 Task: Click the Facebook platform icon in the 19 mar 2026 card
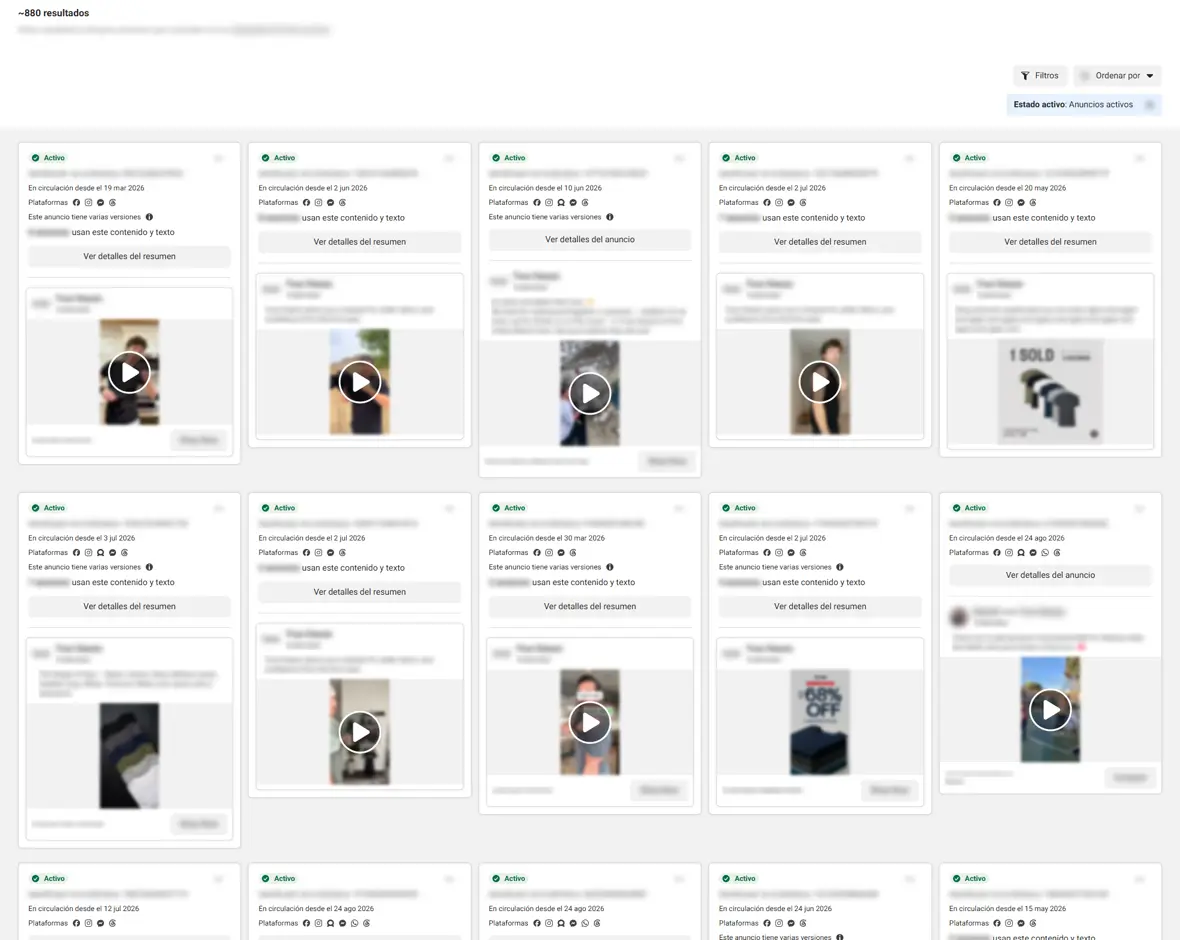coord(76,202)
